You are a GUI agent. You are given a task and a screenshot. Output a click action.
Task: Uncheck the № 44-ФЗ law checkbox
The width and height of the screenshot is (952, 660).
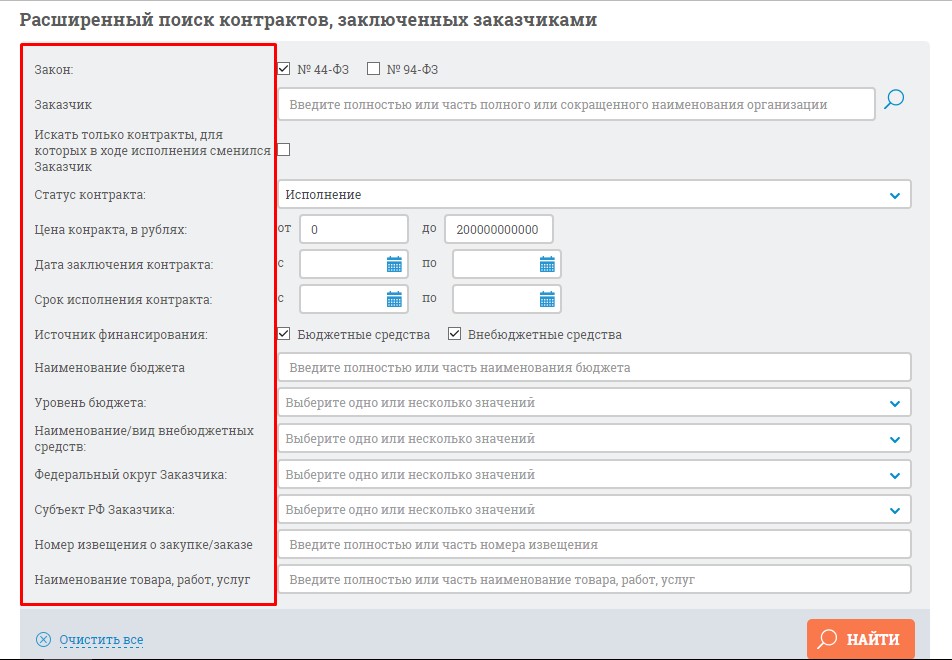click(x=284, y=69)
